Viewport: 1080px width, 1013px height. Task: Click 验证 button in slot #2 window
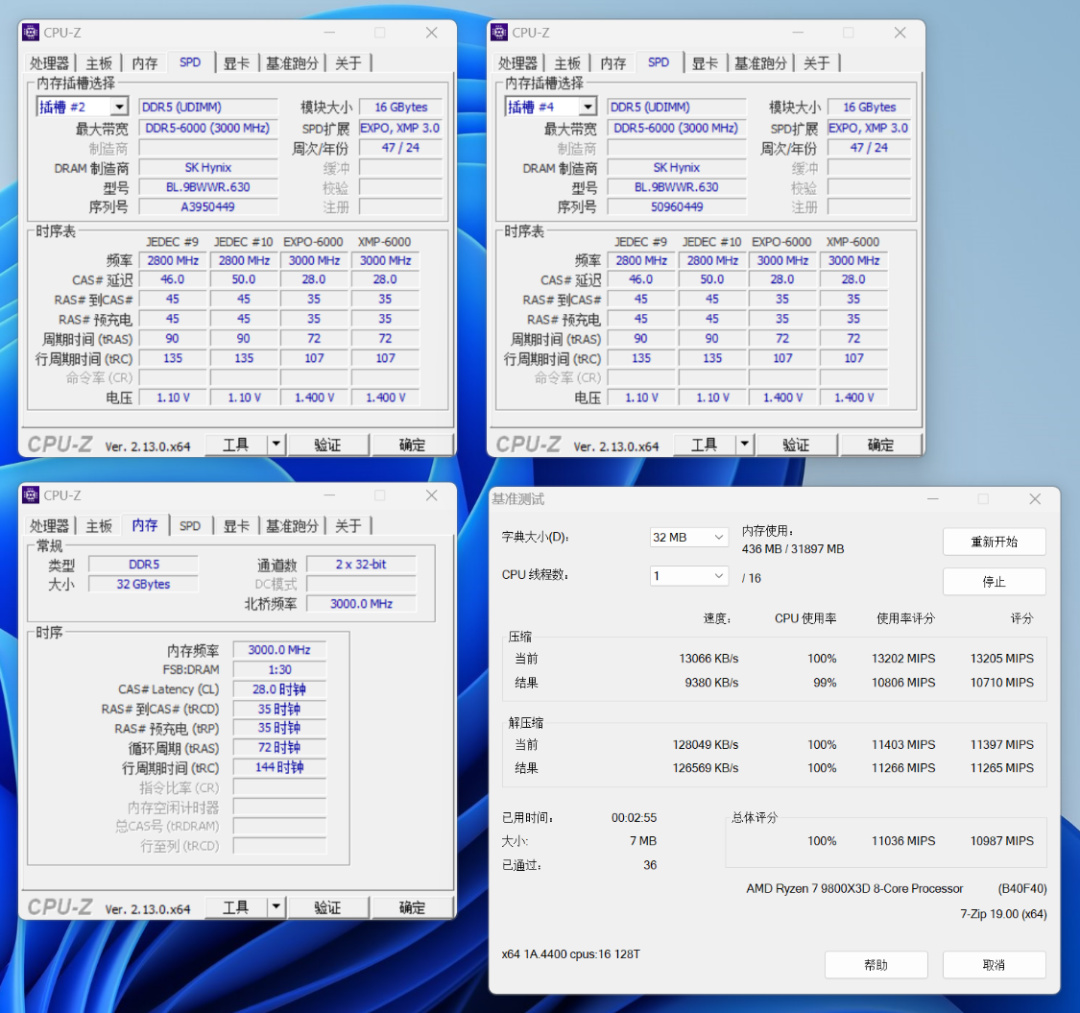pos(328,444)
